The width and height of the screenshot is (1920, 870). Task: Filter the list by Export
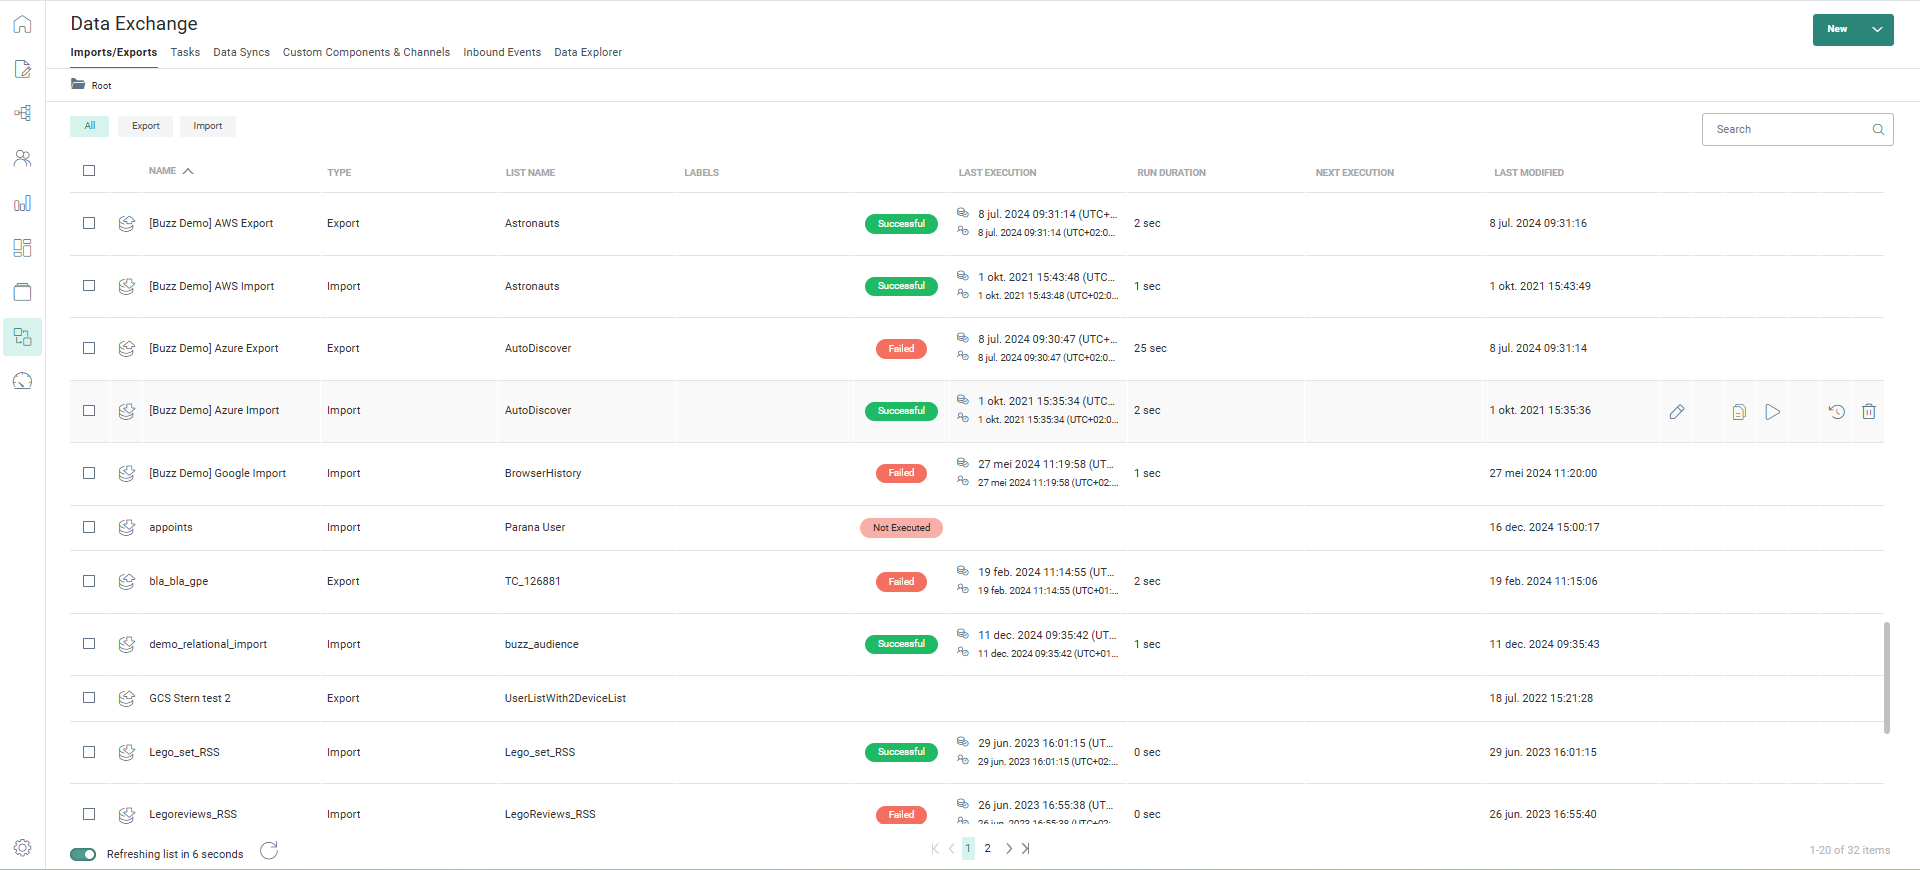pos(145,126)
